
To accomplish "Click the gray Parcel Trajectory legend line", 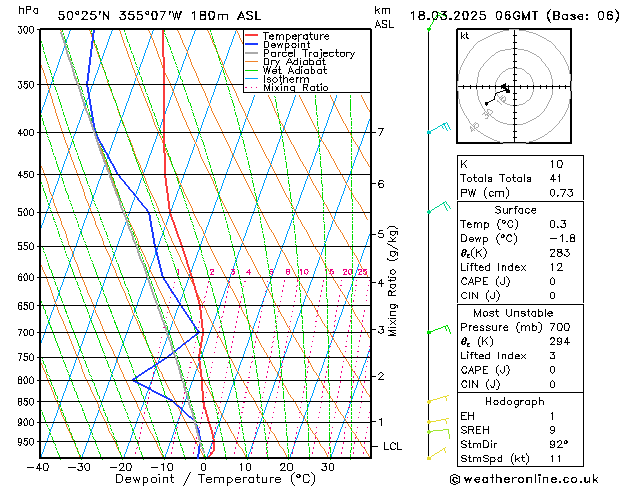I will pyautogui.click(x=251, y=53).
